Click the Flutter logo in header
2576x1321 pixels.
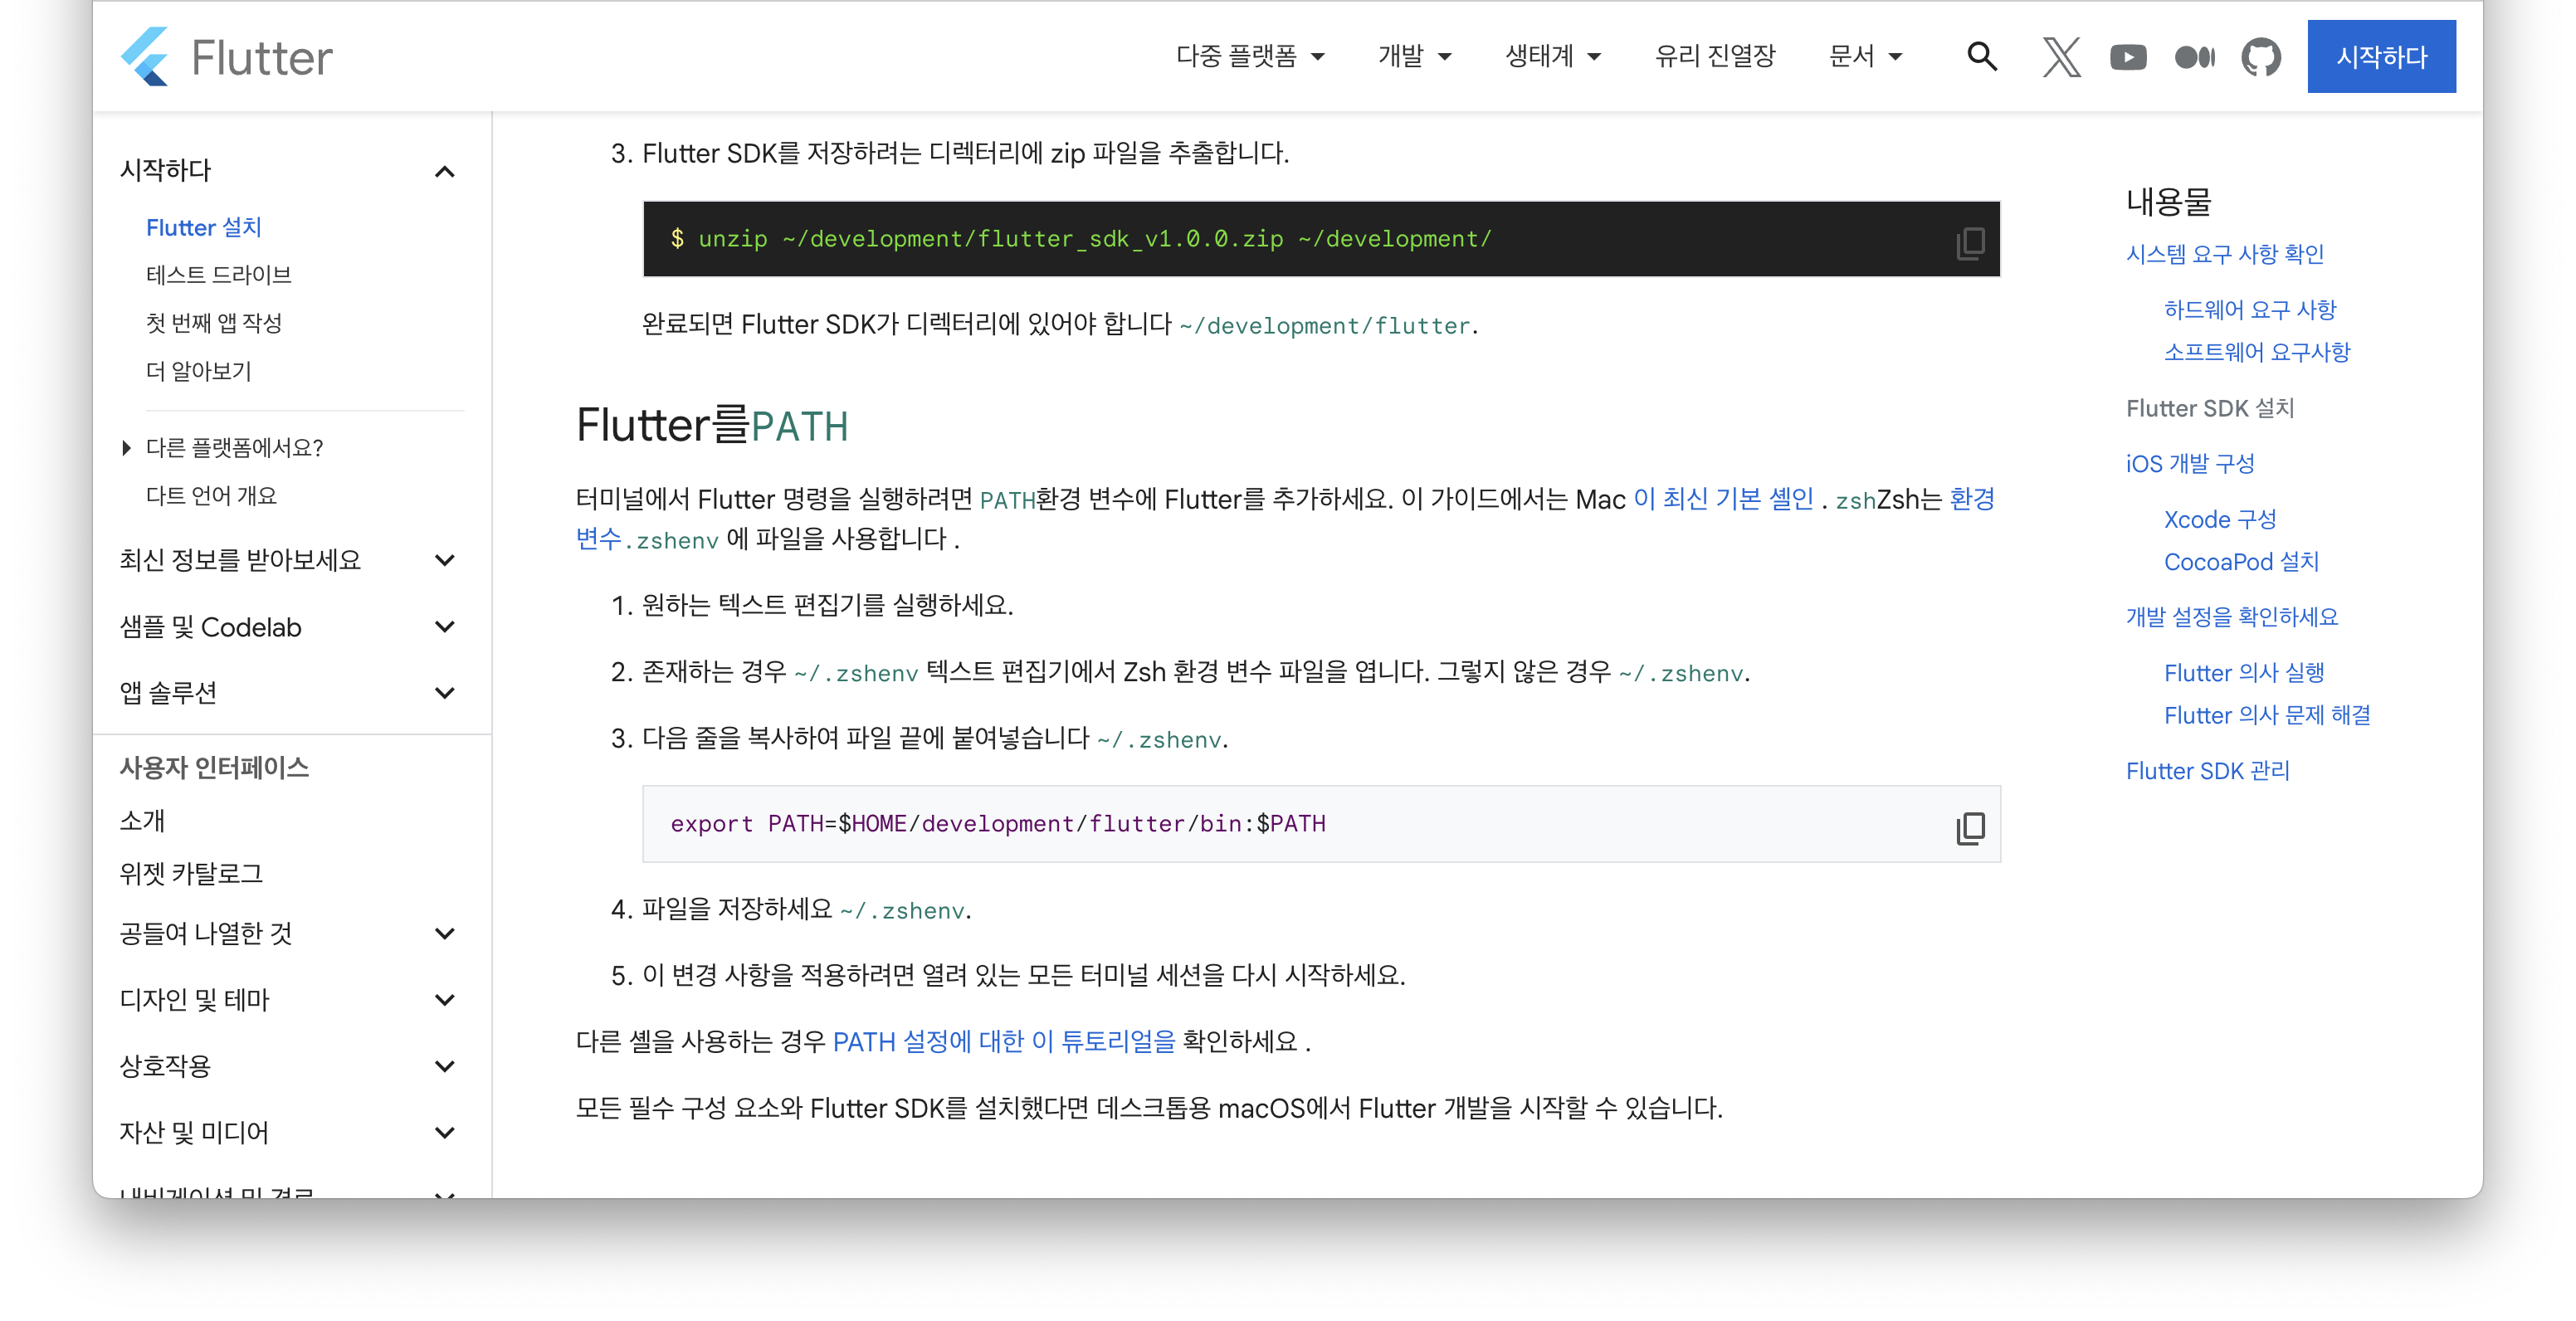pyautogui.click(x=226, y=57)
